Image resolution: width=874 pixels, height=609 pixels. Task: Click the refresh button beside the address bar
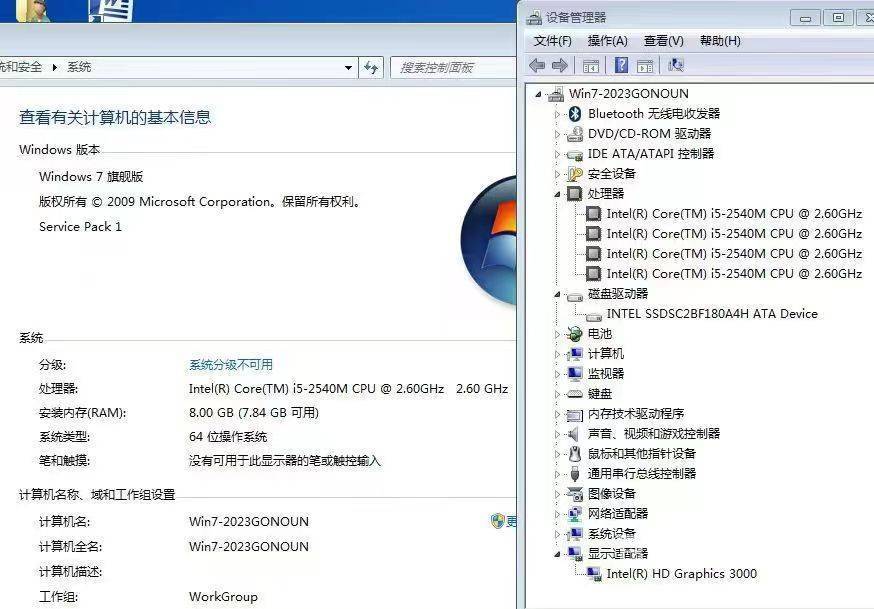pos(371,68)
